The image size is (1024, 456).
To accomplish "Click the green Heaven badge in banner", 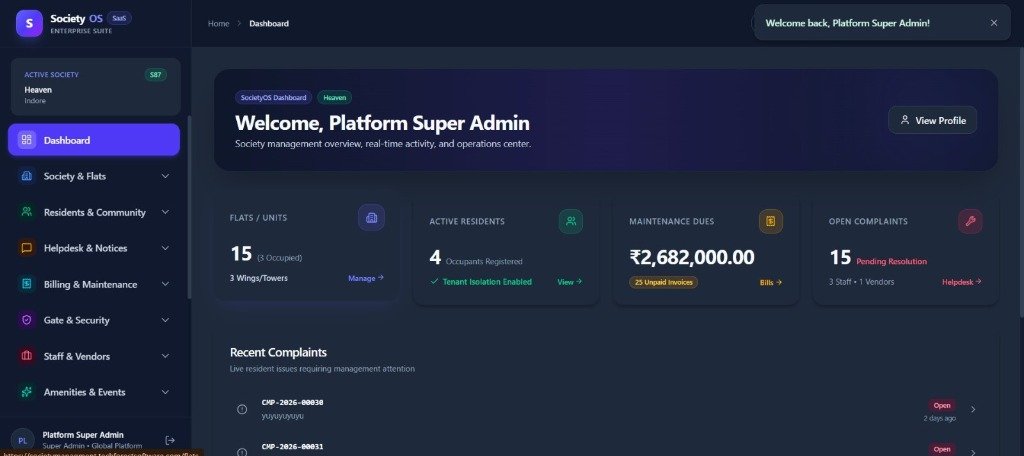I will (x=334, y=97).
